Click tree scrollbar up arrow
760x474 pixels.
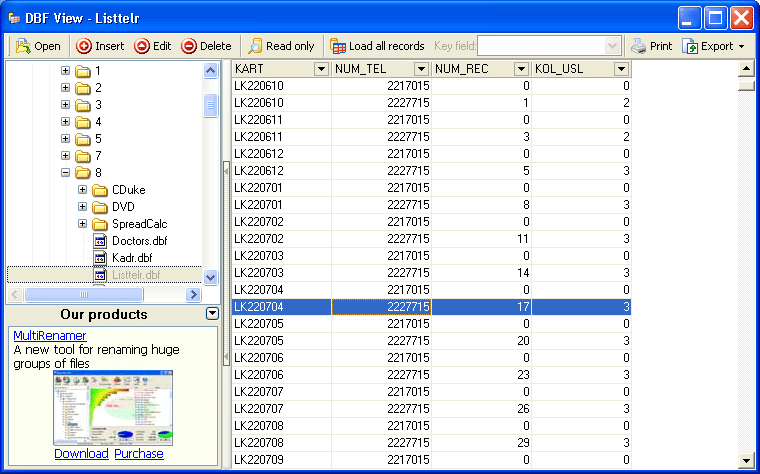[x=210, y=71]
